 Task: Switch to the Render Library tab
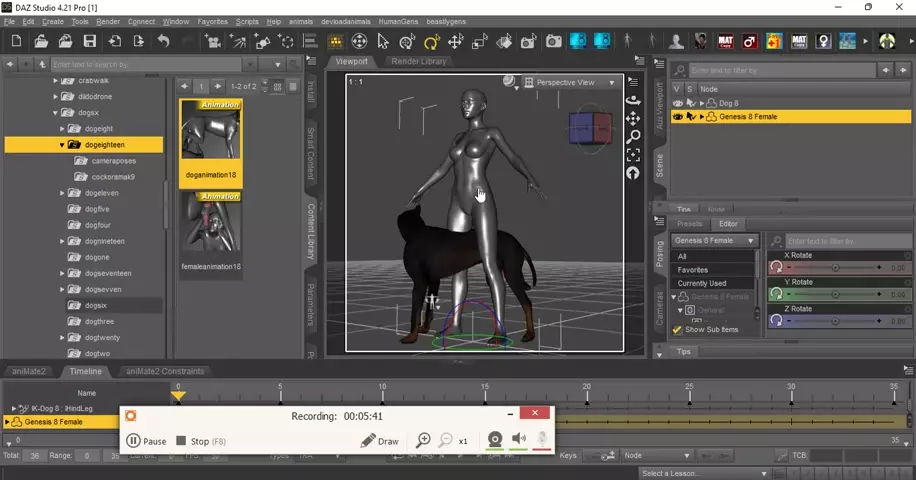[419, 61]
